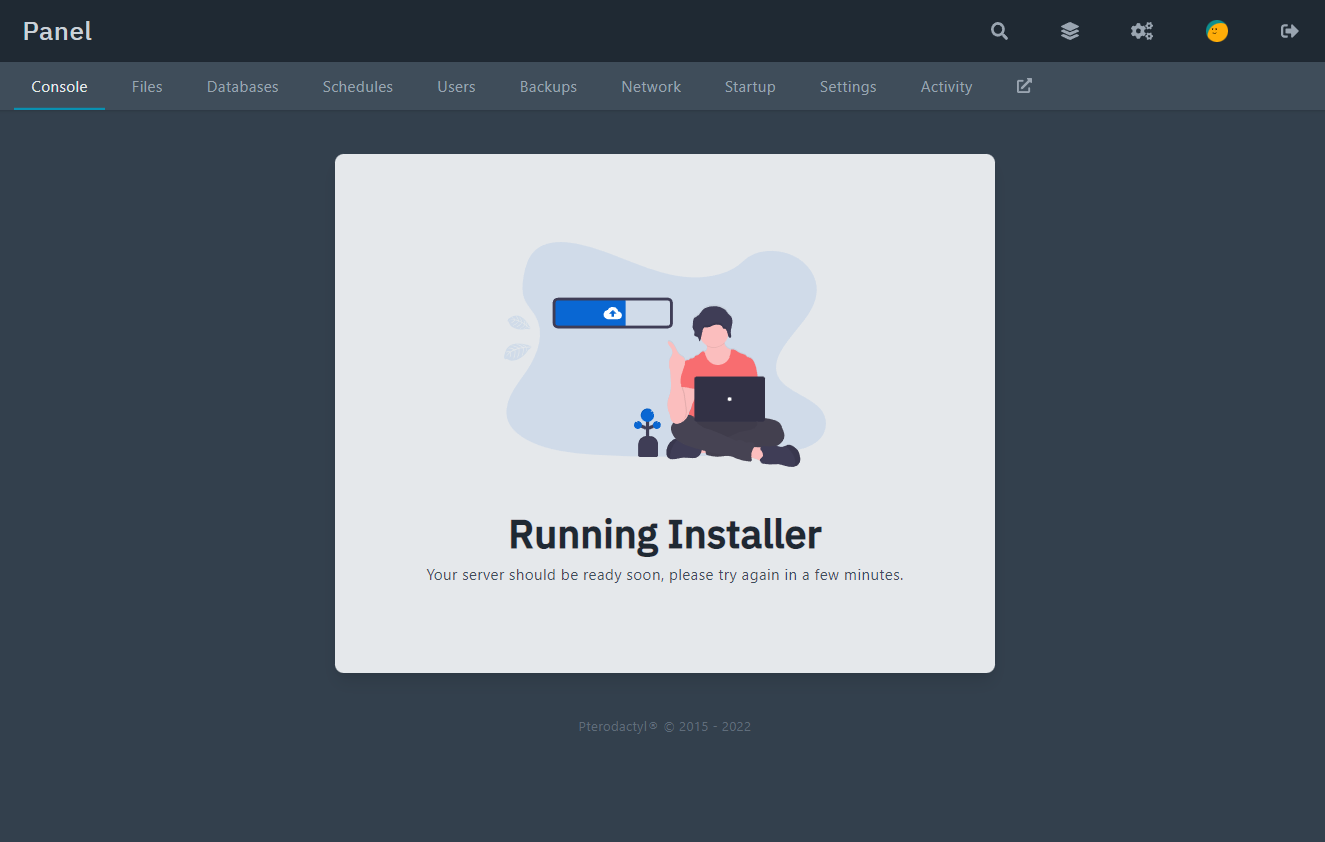Switch to the Files tab
Screen dimensions: 1325x842
(147, 86)
